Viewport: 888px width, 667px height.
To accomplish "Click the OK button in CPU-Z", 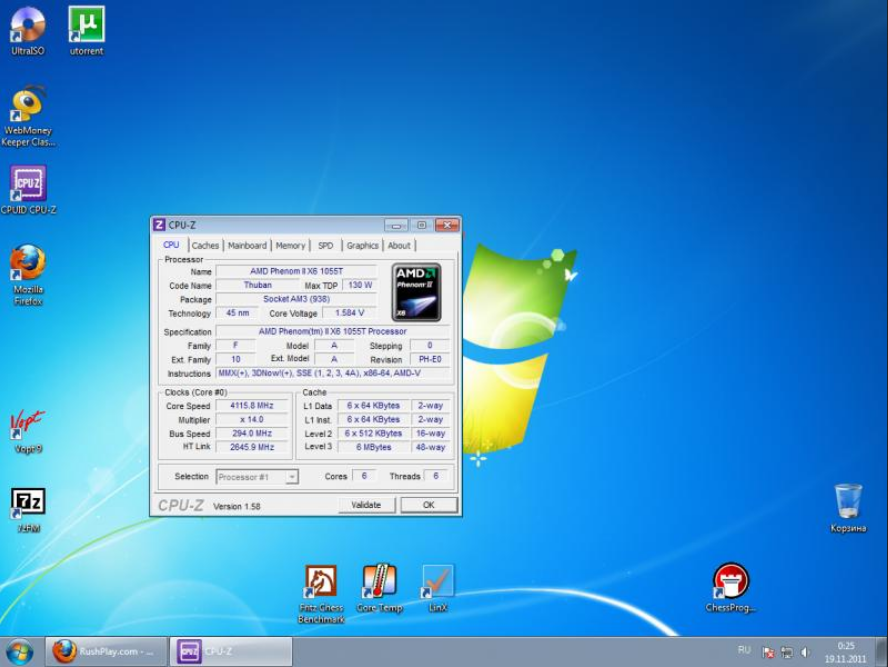I will pyautogui.click(x=429, y=504).
